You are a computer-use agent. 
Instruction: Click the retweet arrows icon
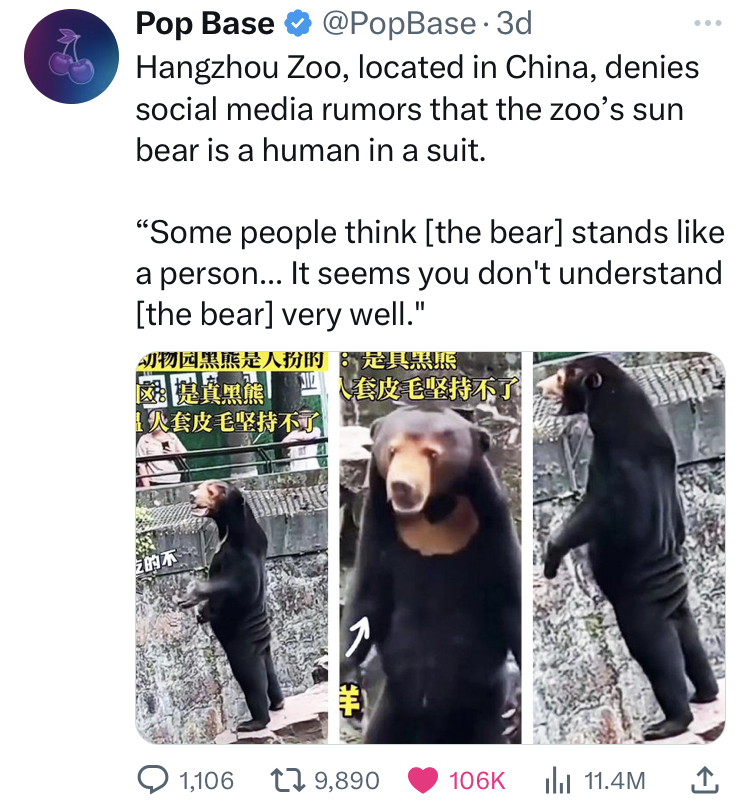coord(287,780)
